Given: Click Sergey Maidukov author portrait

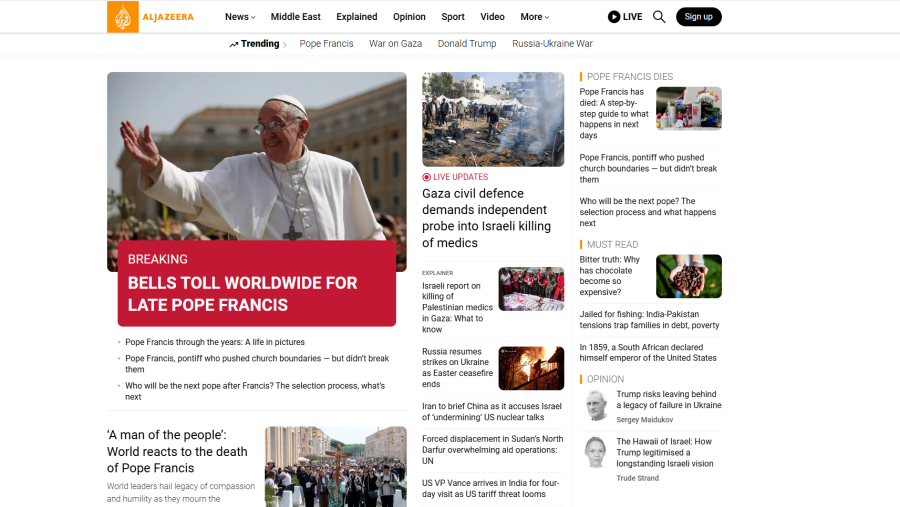Looking at the screenshot, I should [595, 405].
